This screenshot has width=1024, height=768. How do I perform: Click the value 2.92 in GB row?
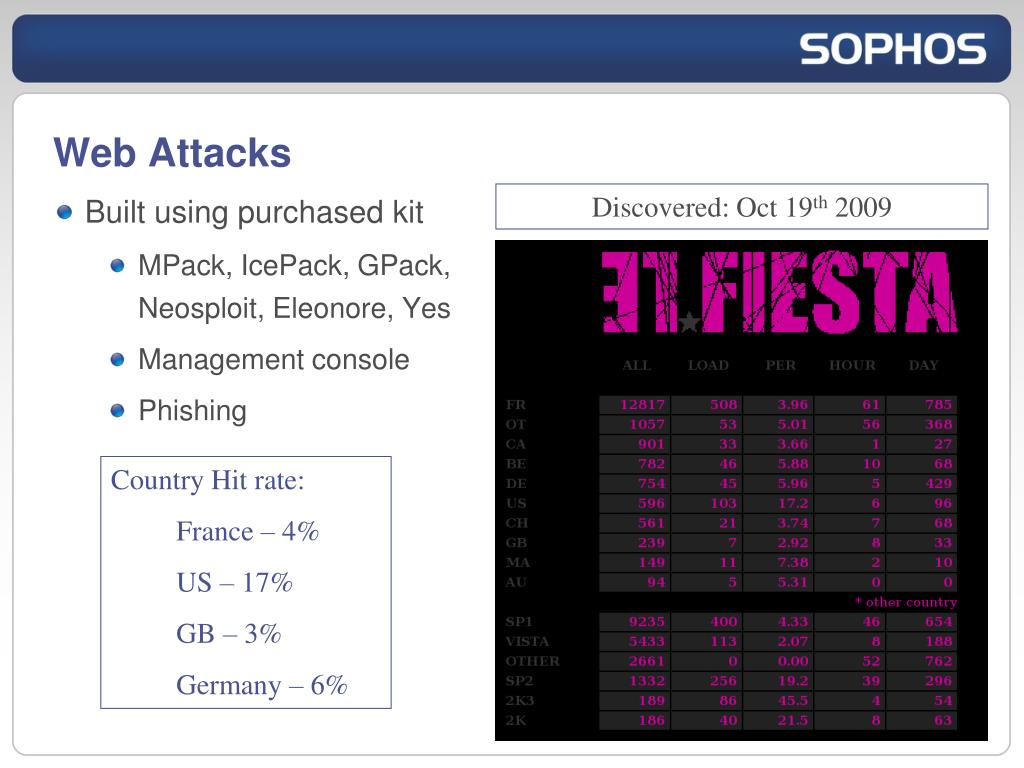coord(793,543)
